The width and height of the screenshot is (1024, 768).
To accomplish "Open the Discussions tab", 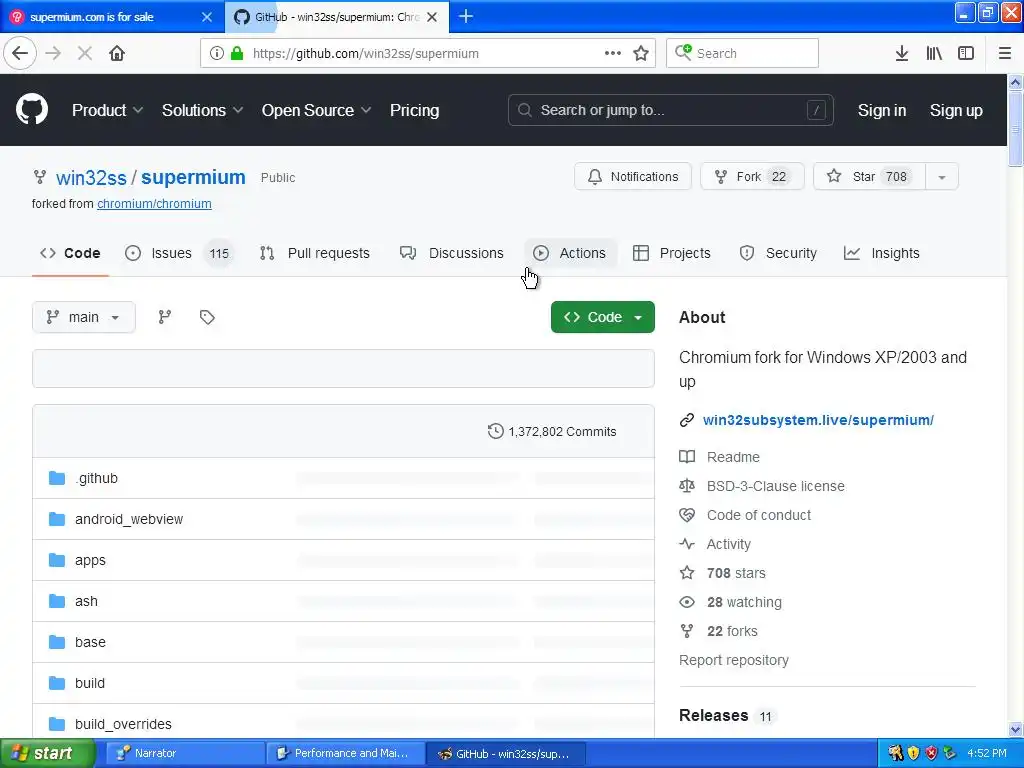I will coord(452,253).
